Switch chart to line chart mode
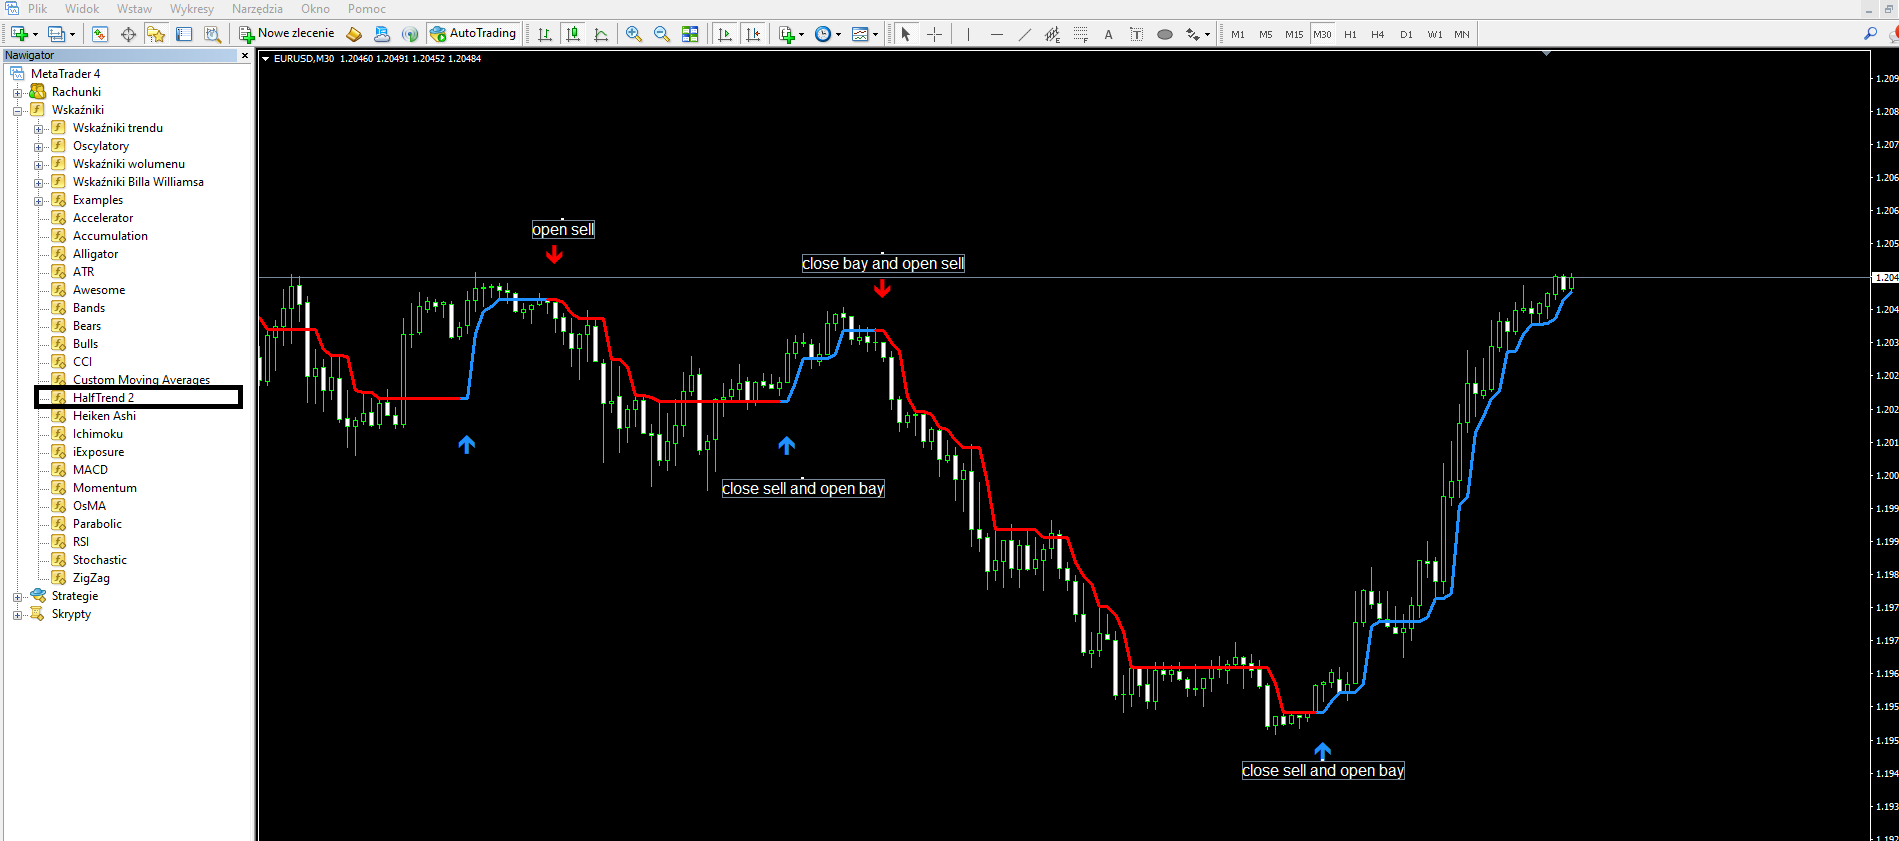Viewport: 1899px width, 841px height. 601,34
